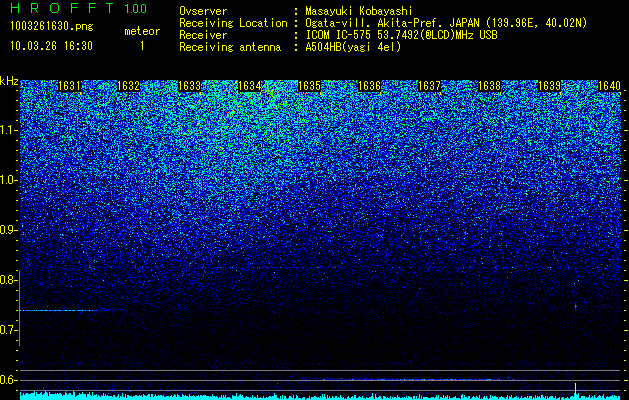Click the A504HB(yagi 4el) antenna text
The height and width of the screenshot is (400, 629).
pos(353,47)
